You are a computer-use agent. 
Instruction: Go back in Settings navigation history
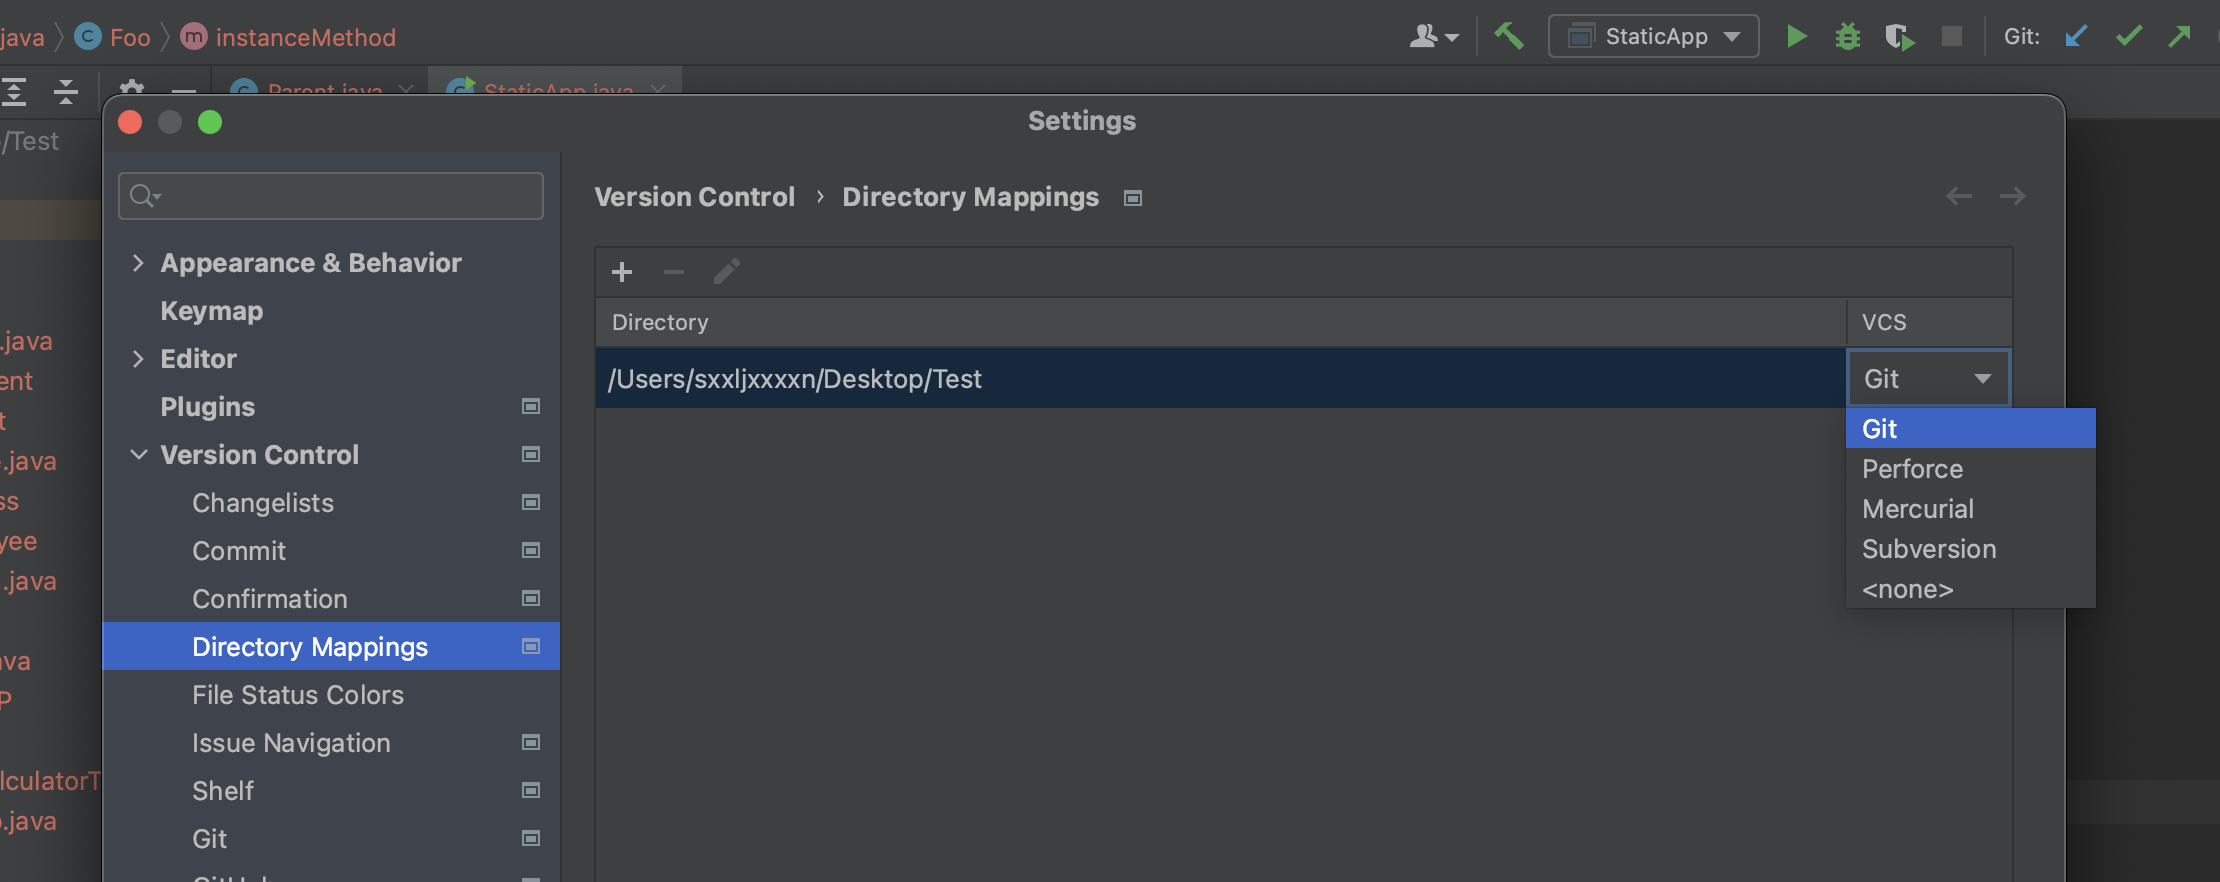(1959, 196)
